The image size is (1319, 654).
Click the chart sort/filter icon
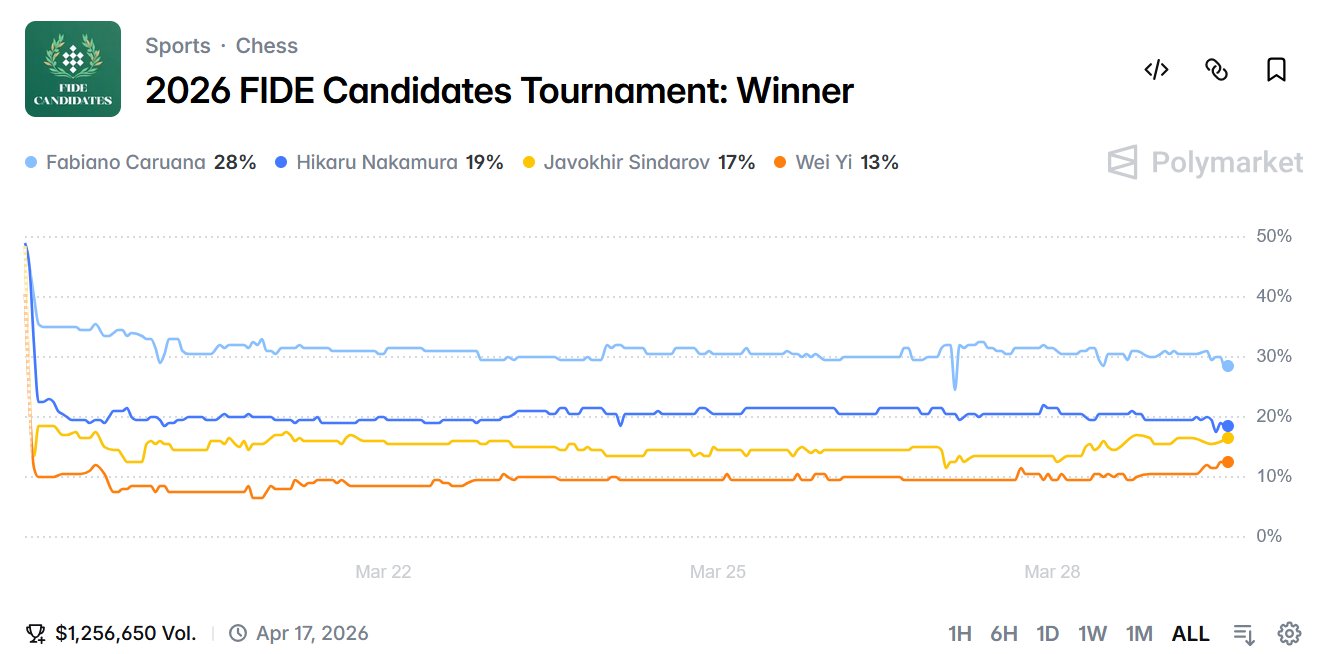1244,633
